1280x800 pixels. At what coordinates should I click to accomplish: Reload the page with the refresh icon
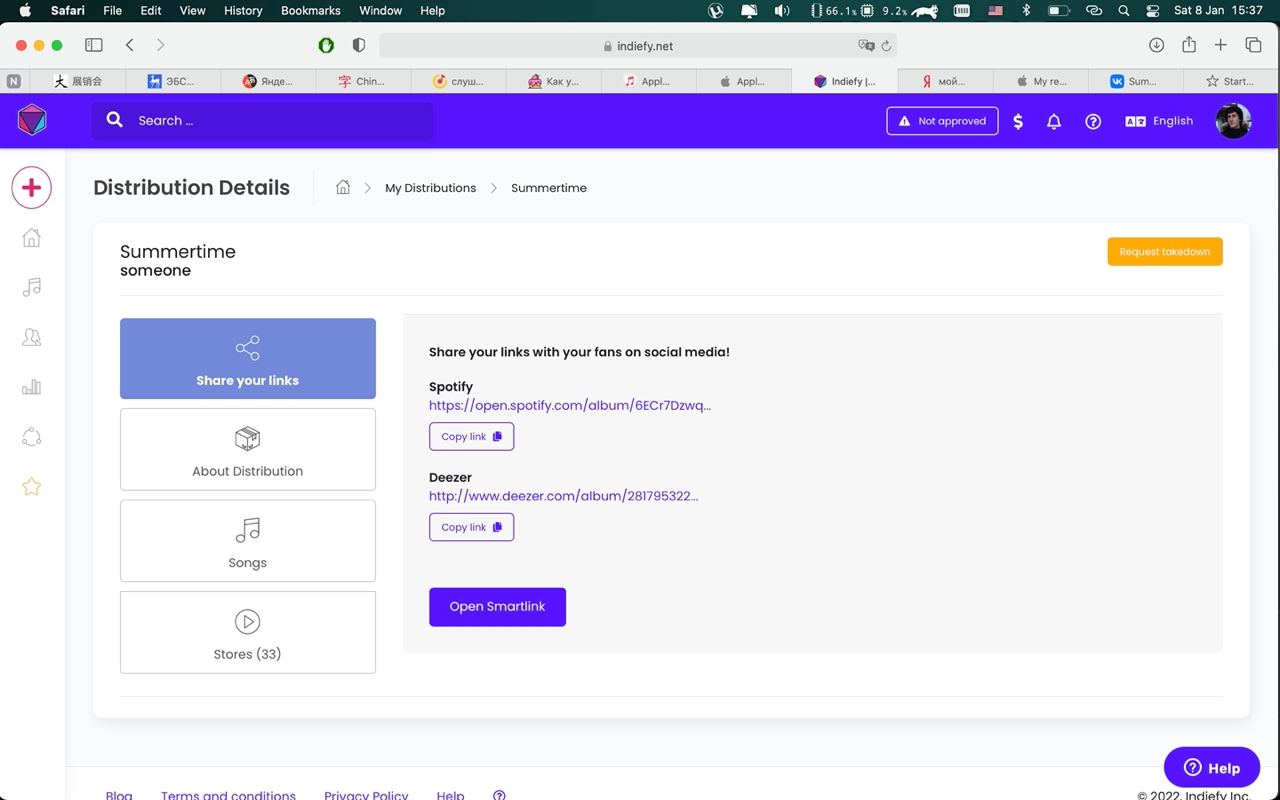pos(886,46)
